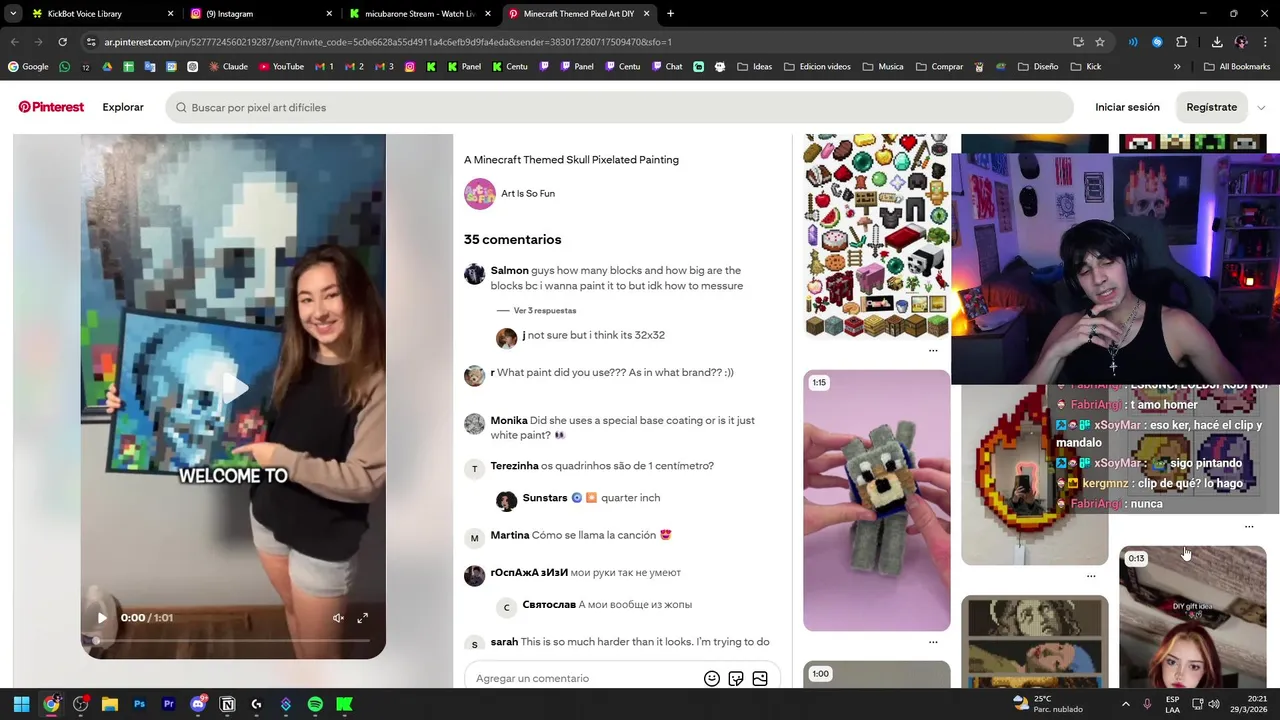
Task: Open the tab search dropdown
Action: [x=13, y=14]
